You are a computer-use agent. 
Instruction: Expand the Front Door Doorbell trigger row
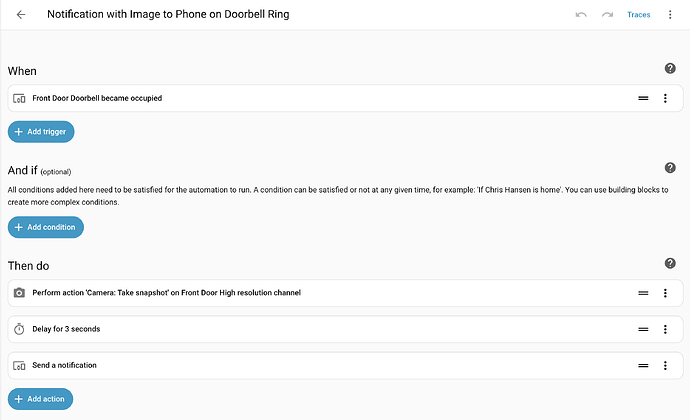[x=300, y=98]
